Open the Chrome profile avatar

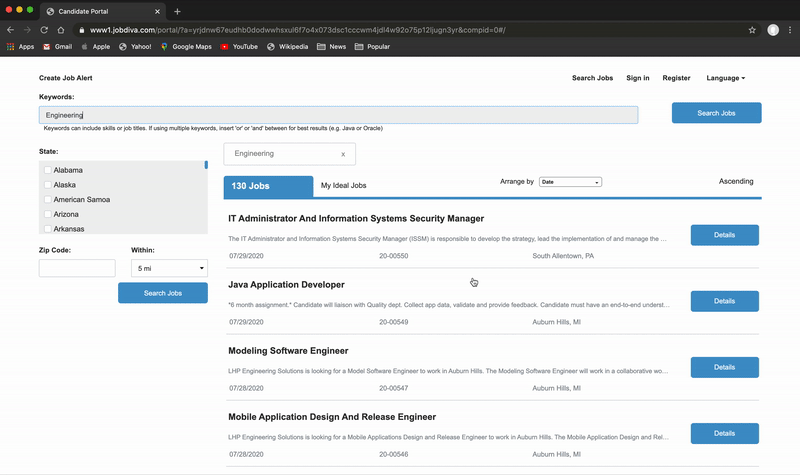point(773,30)
